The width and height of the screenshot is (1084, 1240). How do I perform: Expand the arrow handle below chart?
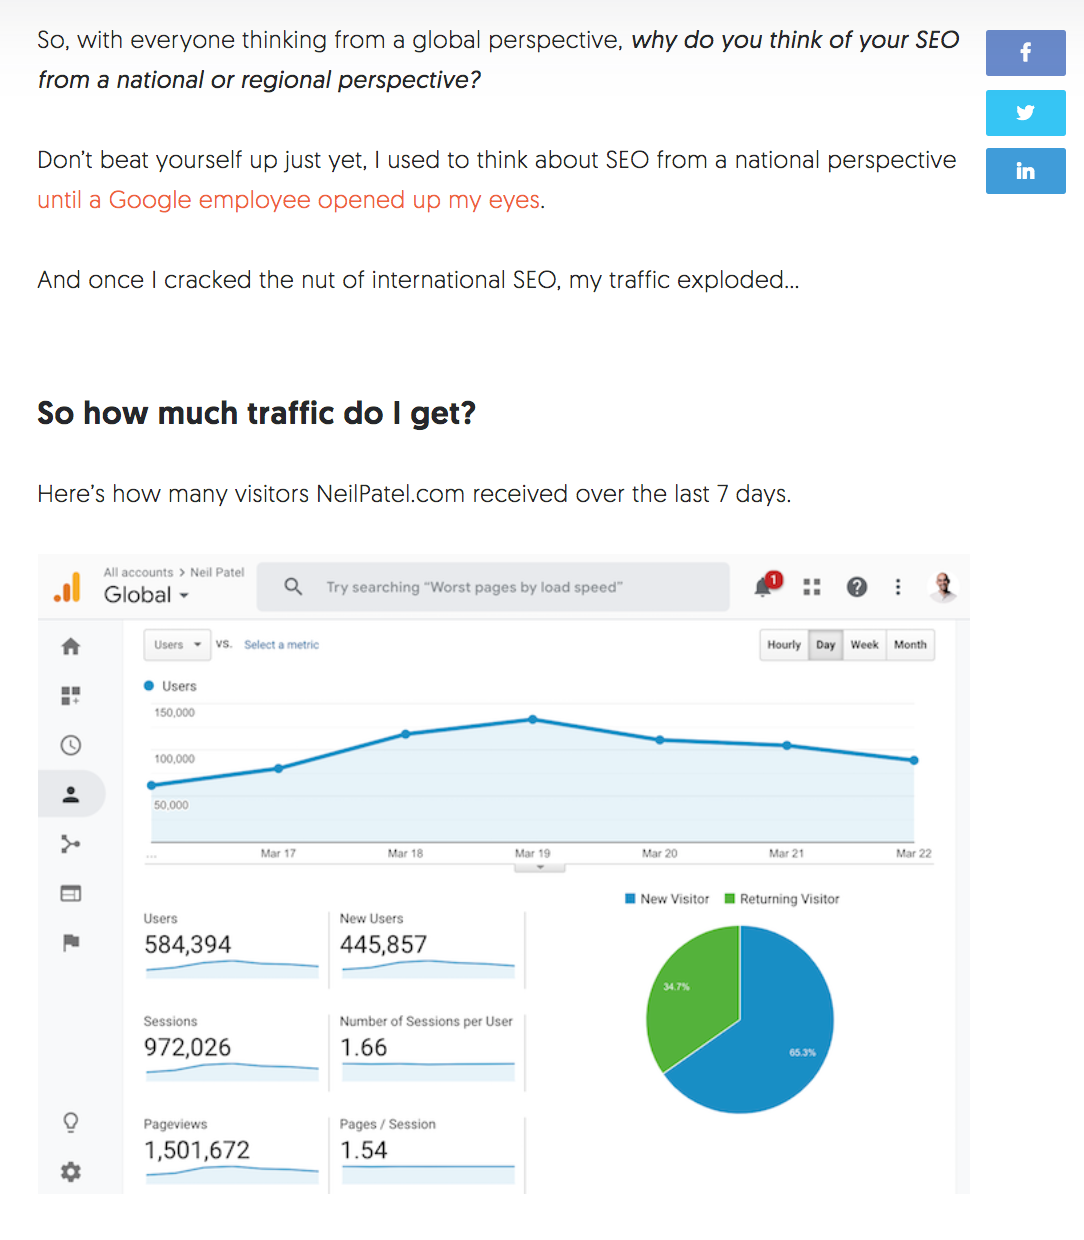tap(540, 867)
